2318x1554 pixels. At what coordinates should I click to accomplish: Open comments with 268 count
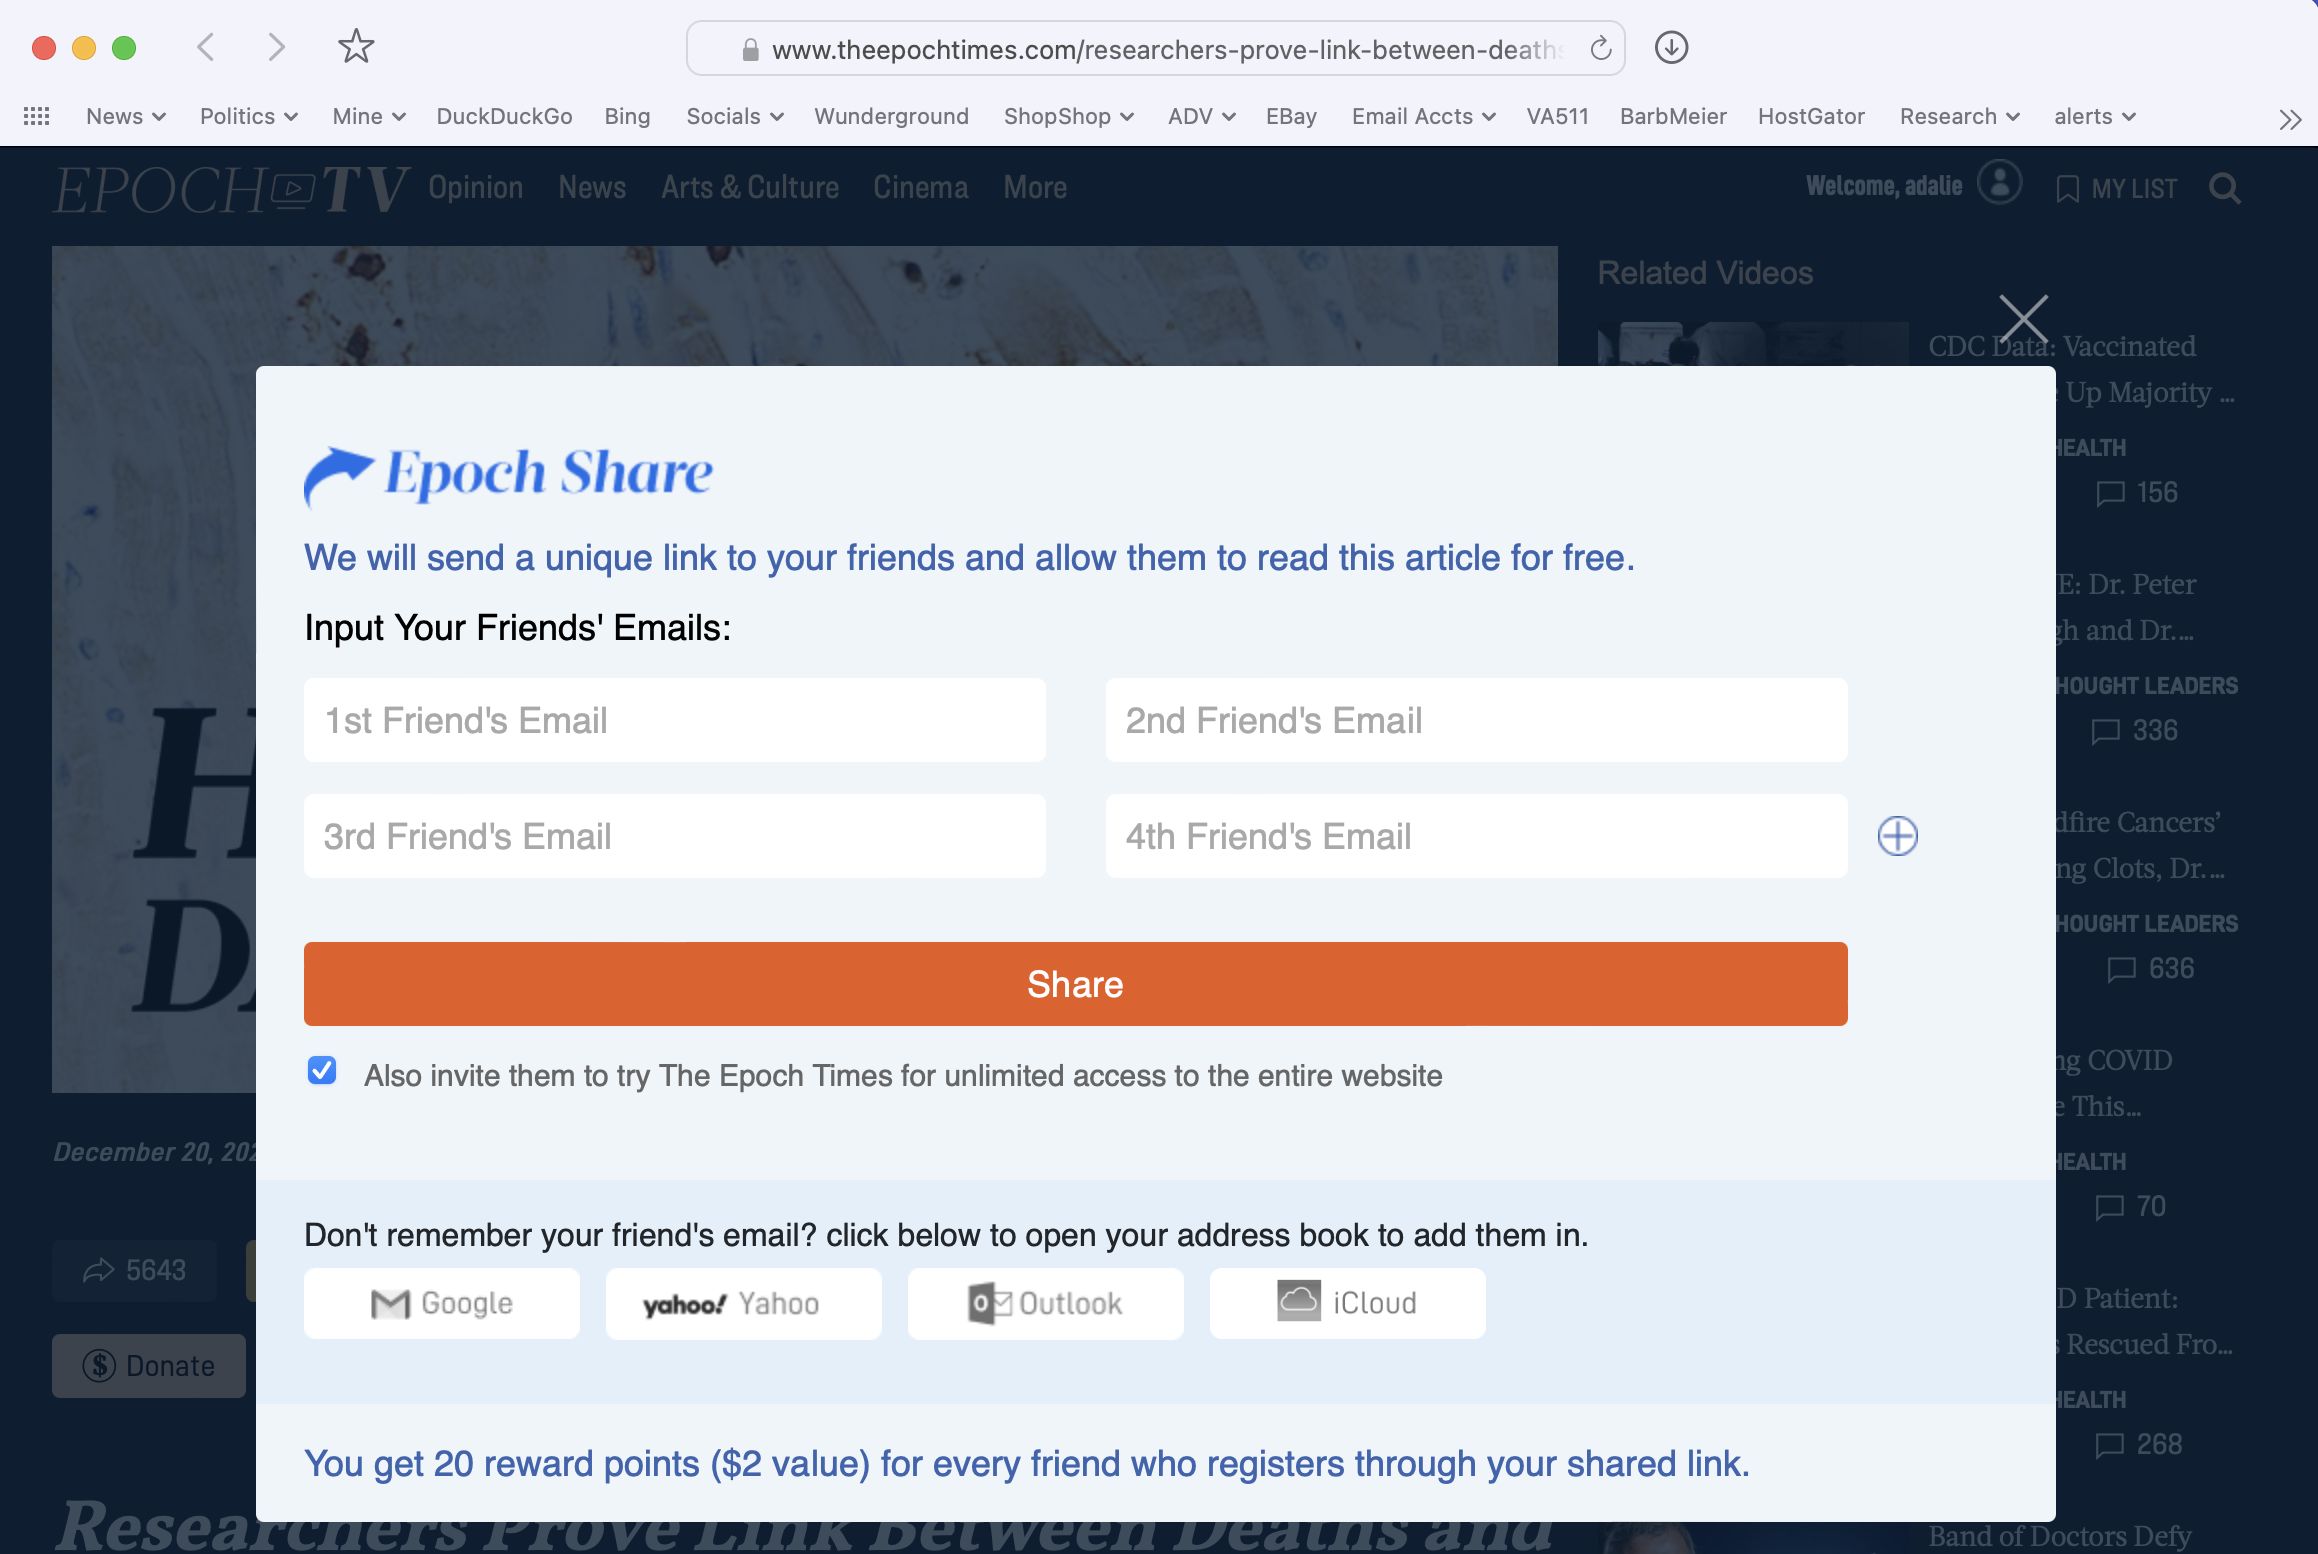(2139, 1444)
